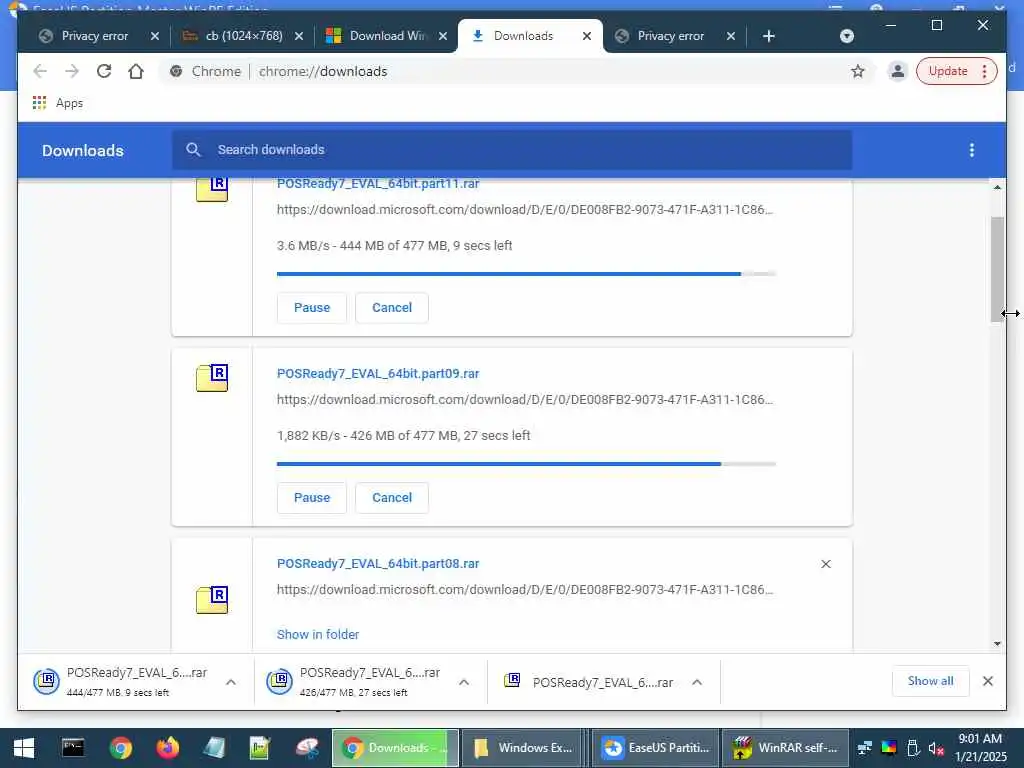
Task: Switch to the last Privacy error tab
Action: 671,36
